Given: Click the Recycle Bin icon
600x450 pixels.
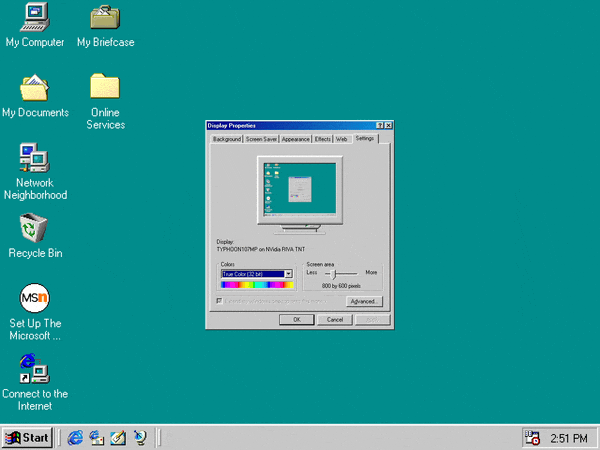Looking at the screenshot, I should (x=34, y=228).
